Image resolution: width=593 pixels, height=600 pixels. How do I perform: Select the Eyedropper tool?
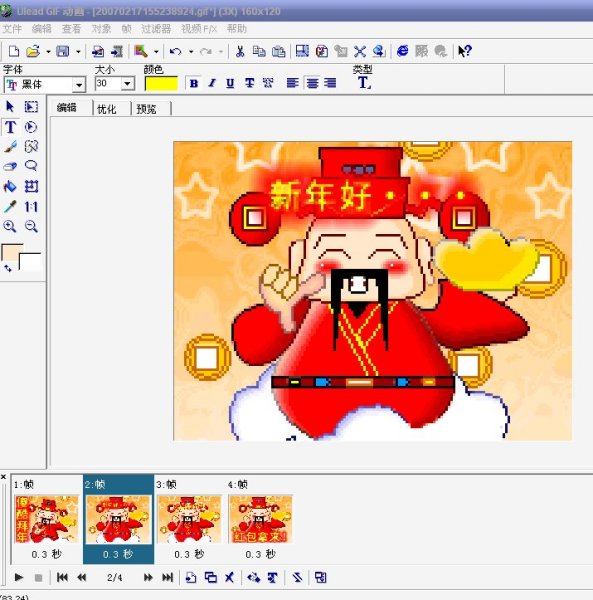[x=10, y=207]
